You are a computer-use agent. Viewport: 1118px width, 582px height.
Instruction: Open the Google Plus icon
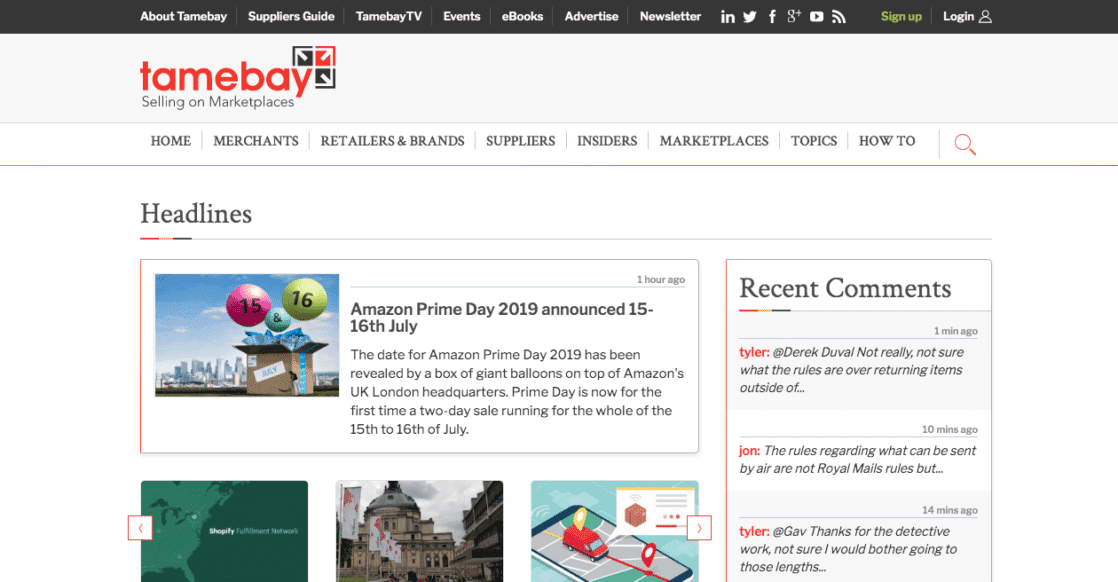click(x=794, y=16)
